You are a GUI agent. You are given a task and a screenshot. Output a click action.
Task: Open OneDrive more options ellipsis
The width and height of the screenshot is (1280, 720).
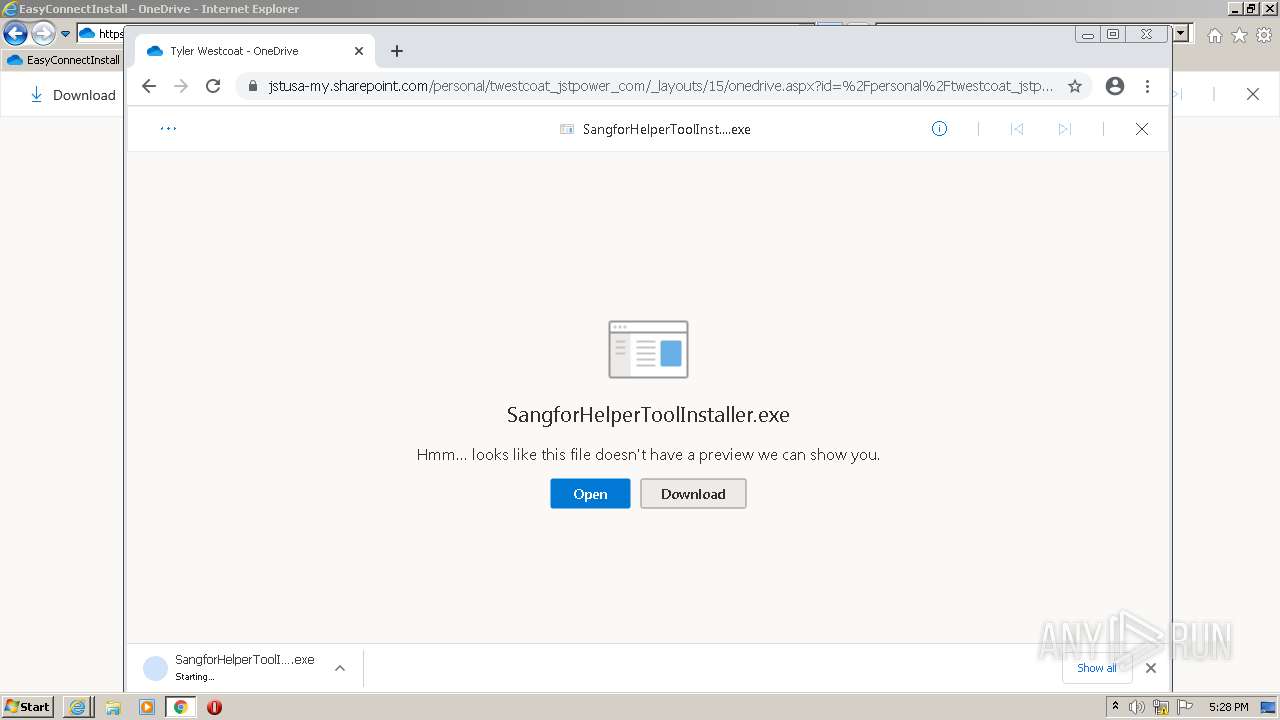[x=168, y=129]
